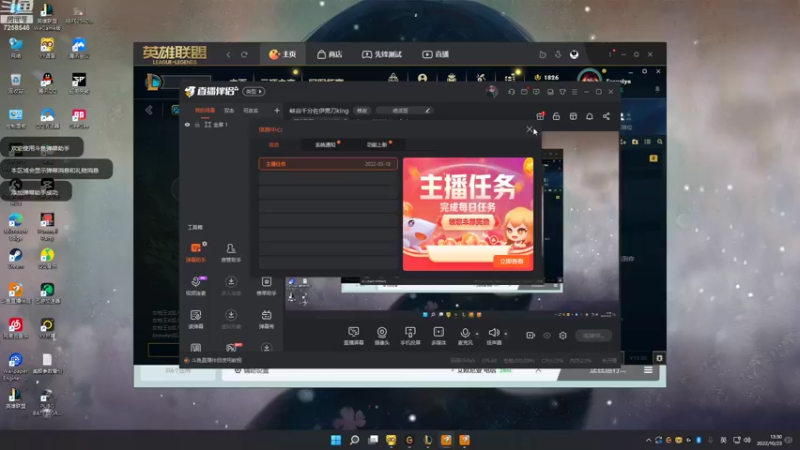Click the 1826 currency balance in League client
The image size is (800, 450).
tap(546, 78)
